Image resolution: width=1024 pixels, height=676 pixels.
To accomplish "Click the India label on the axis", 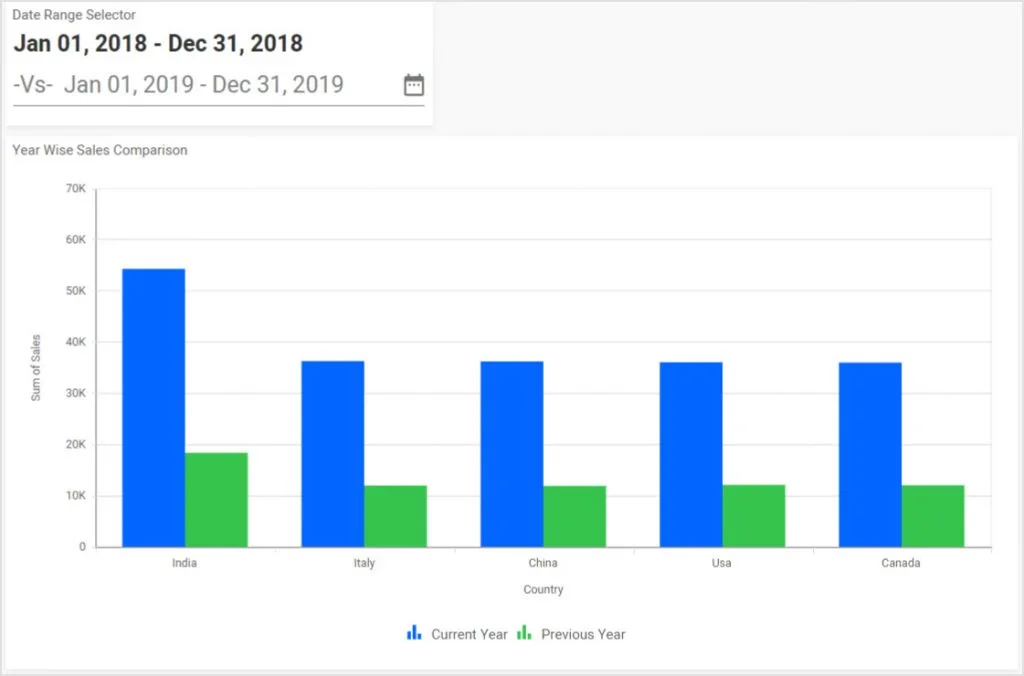I will pyautogui.click(x=184, y=563).
